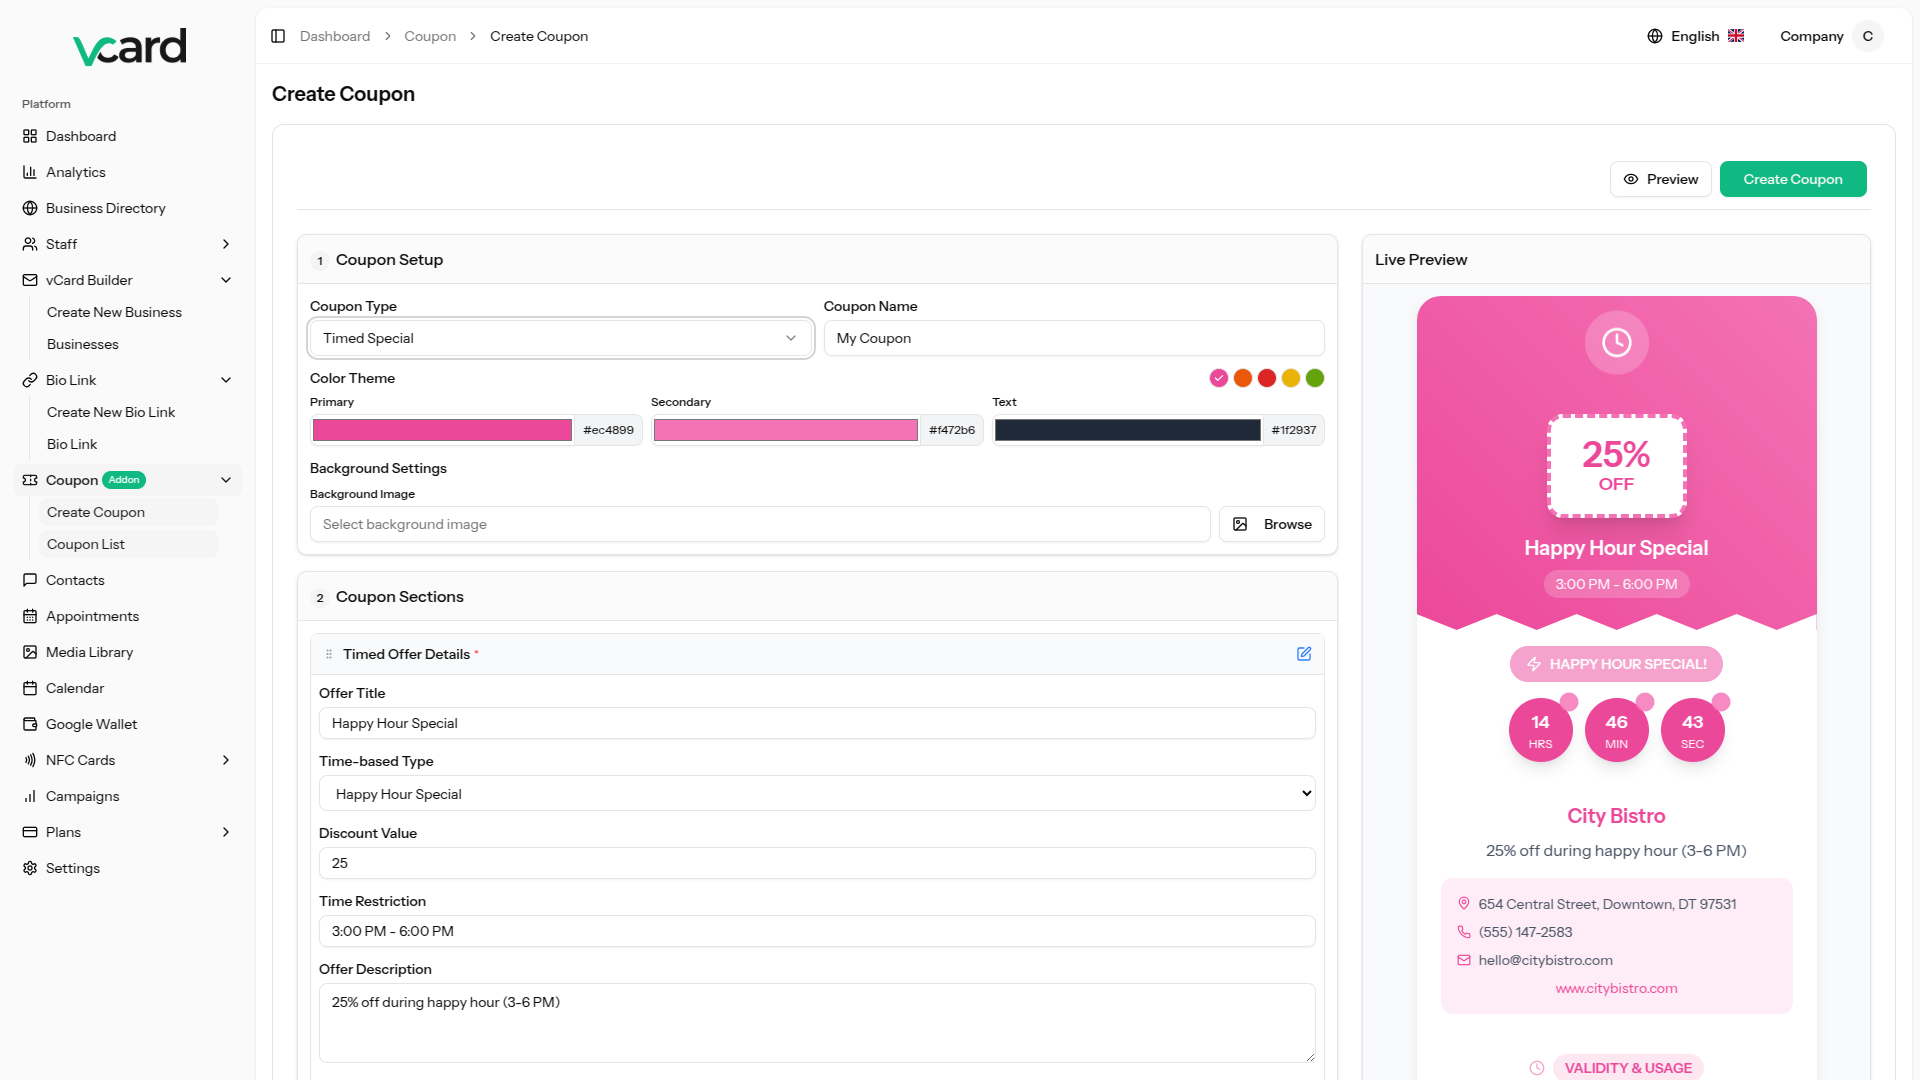
Task: Select the orange color theme preset
Action: point(1242,378)
